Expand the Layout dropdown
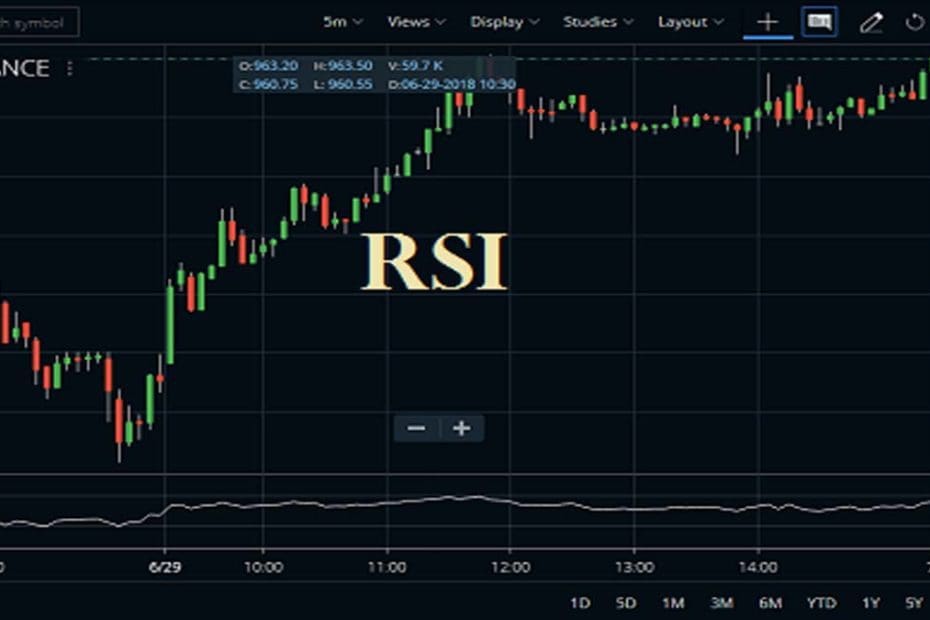This screenshot has width=930, height=620. tap(691, 22)
